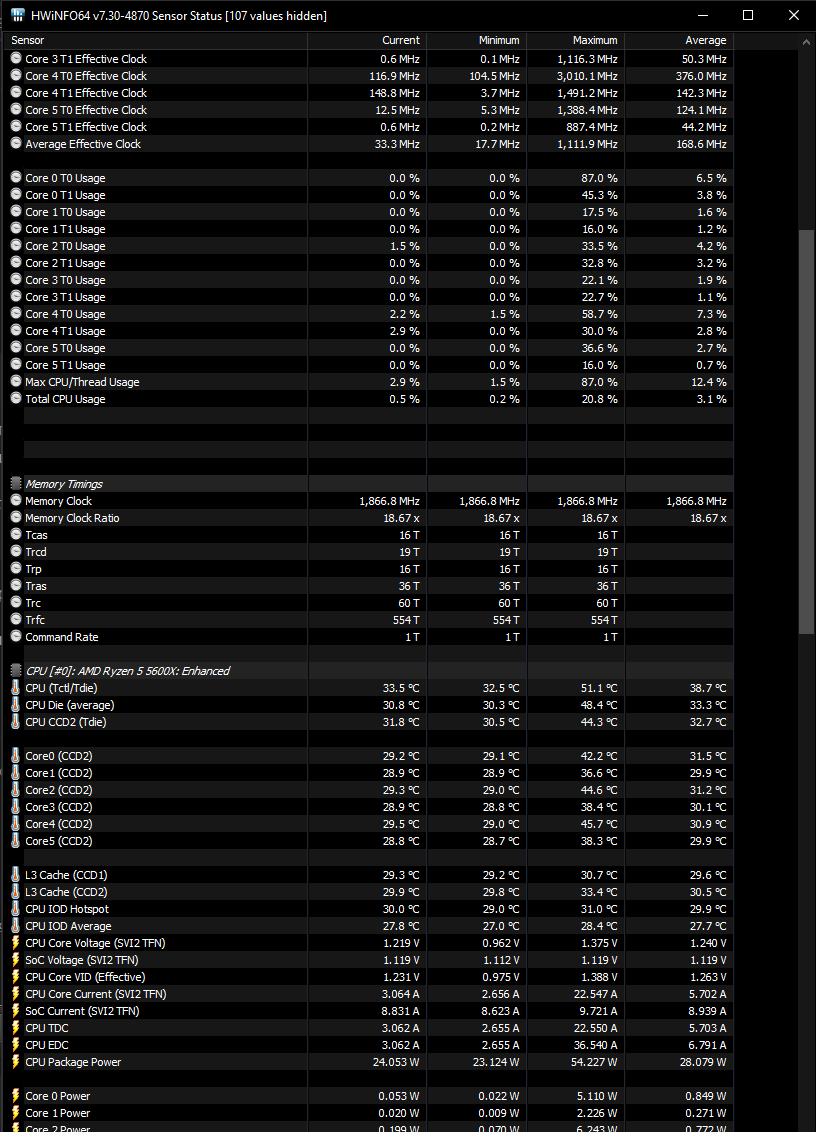
Task: Click the icon beside Max CPU/Thread Usage
Action: coord(16,381)
